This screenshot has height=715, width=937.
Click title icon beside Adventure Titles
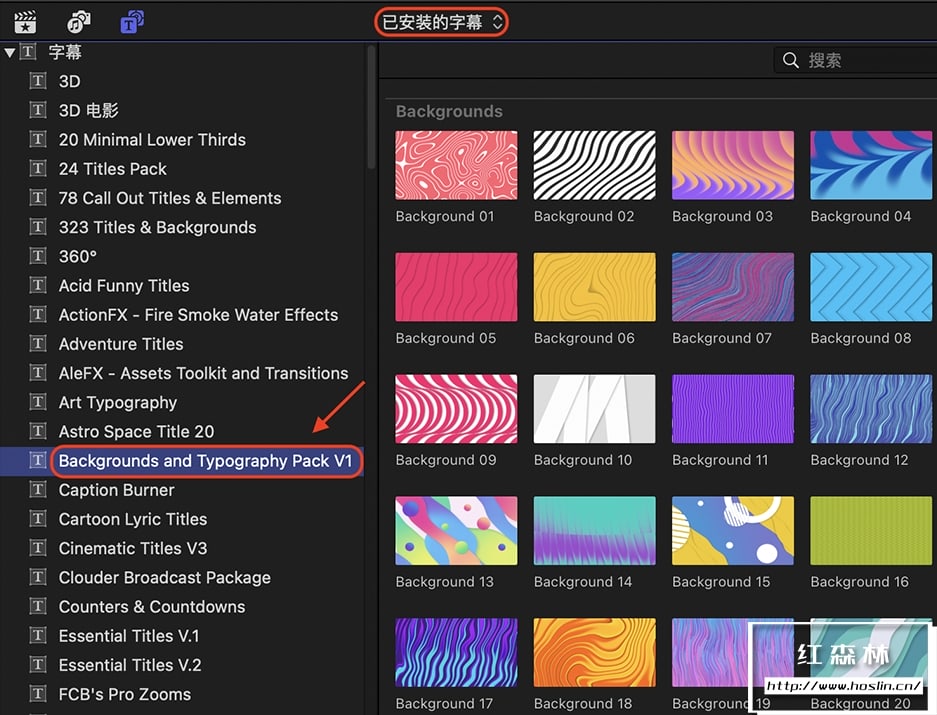pos(38,344)
